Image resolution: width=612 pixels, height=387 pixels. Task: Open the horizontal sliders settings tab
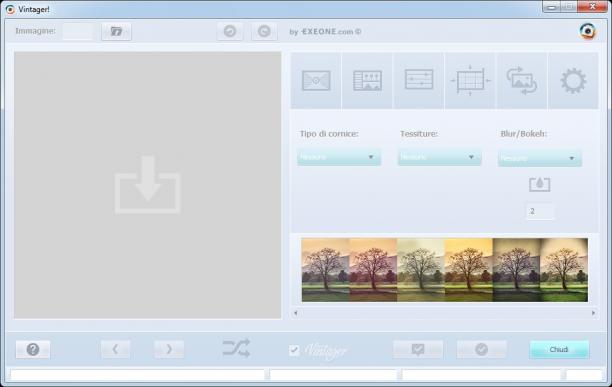419,81
